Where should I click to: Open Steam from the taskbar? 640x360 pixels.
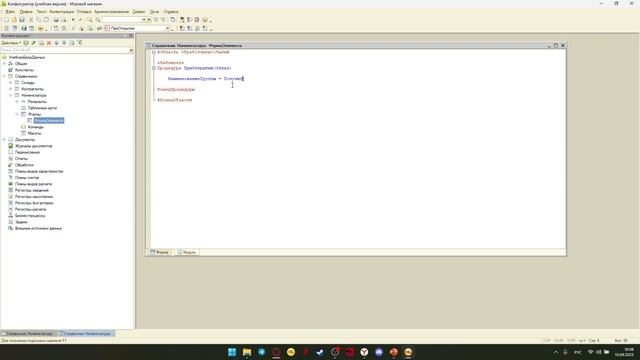pyautogui.click(x=320, y=352)
